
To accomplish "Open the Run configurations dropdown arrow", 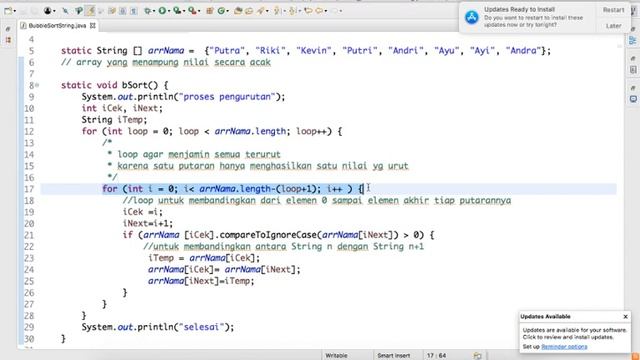I will [169, 11].
